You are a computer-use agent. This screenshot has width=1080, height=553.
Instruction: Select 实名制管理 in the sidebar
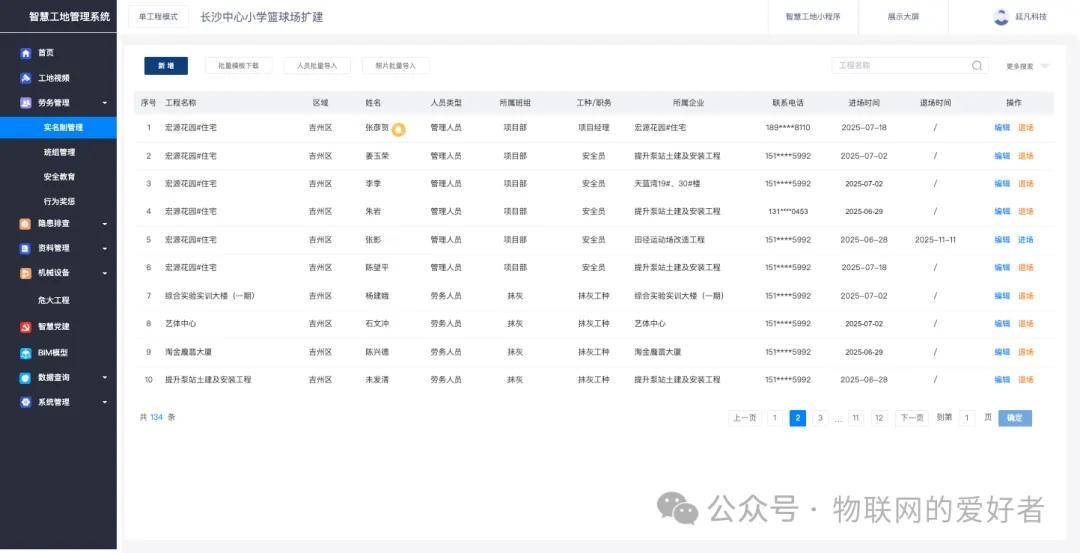coord(59,127)
